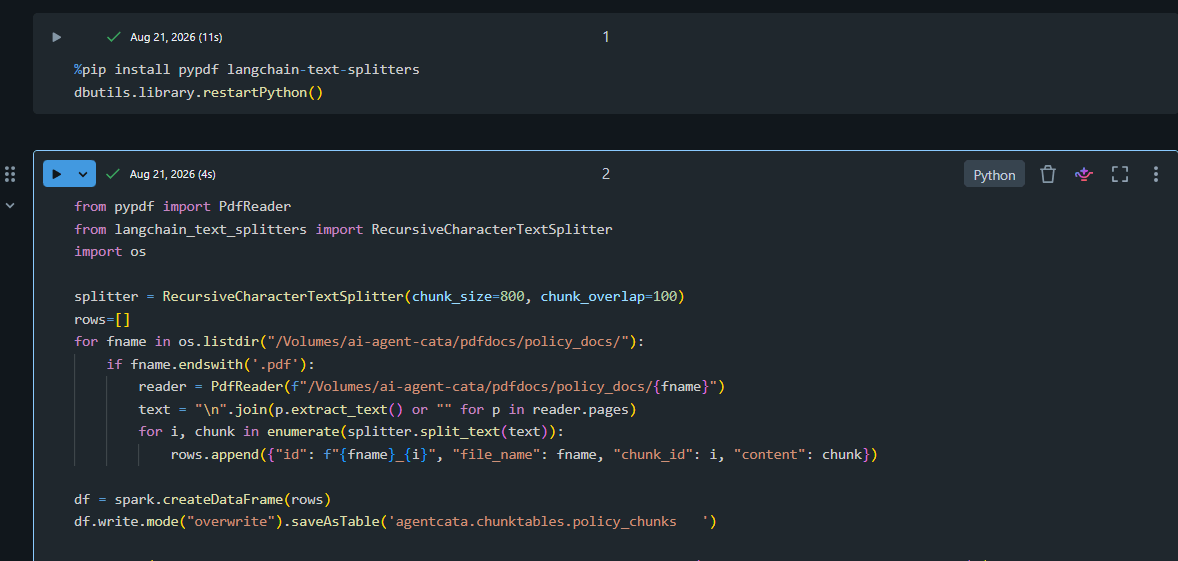Click the green checkmark status of cell 2
The width and height of the screenshot is (1178, 561).
(x=113, y=174)
